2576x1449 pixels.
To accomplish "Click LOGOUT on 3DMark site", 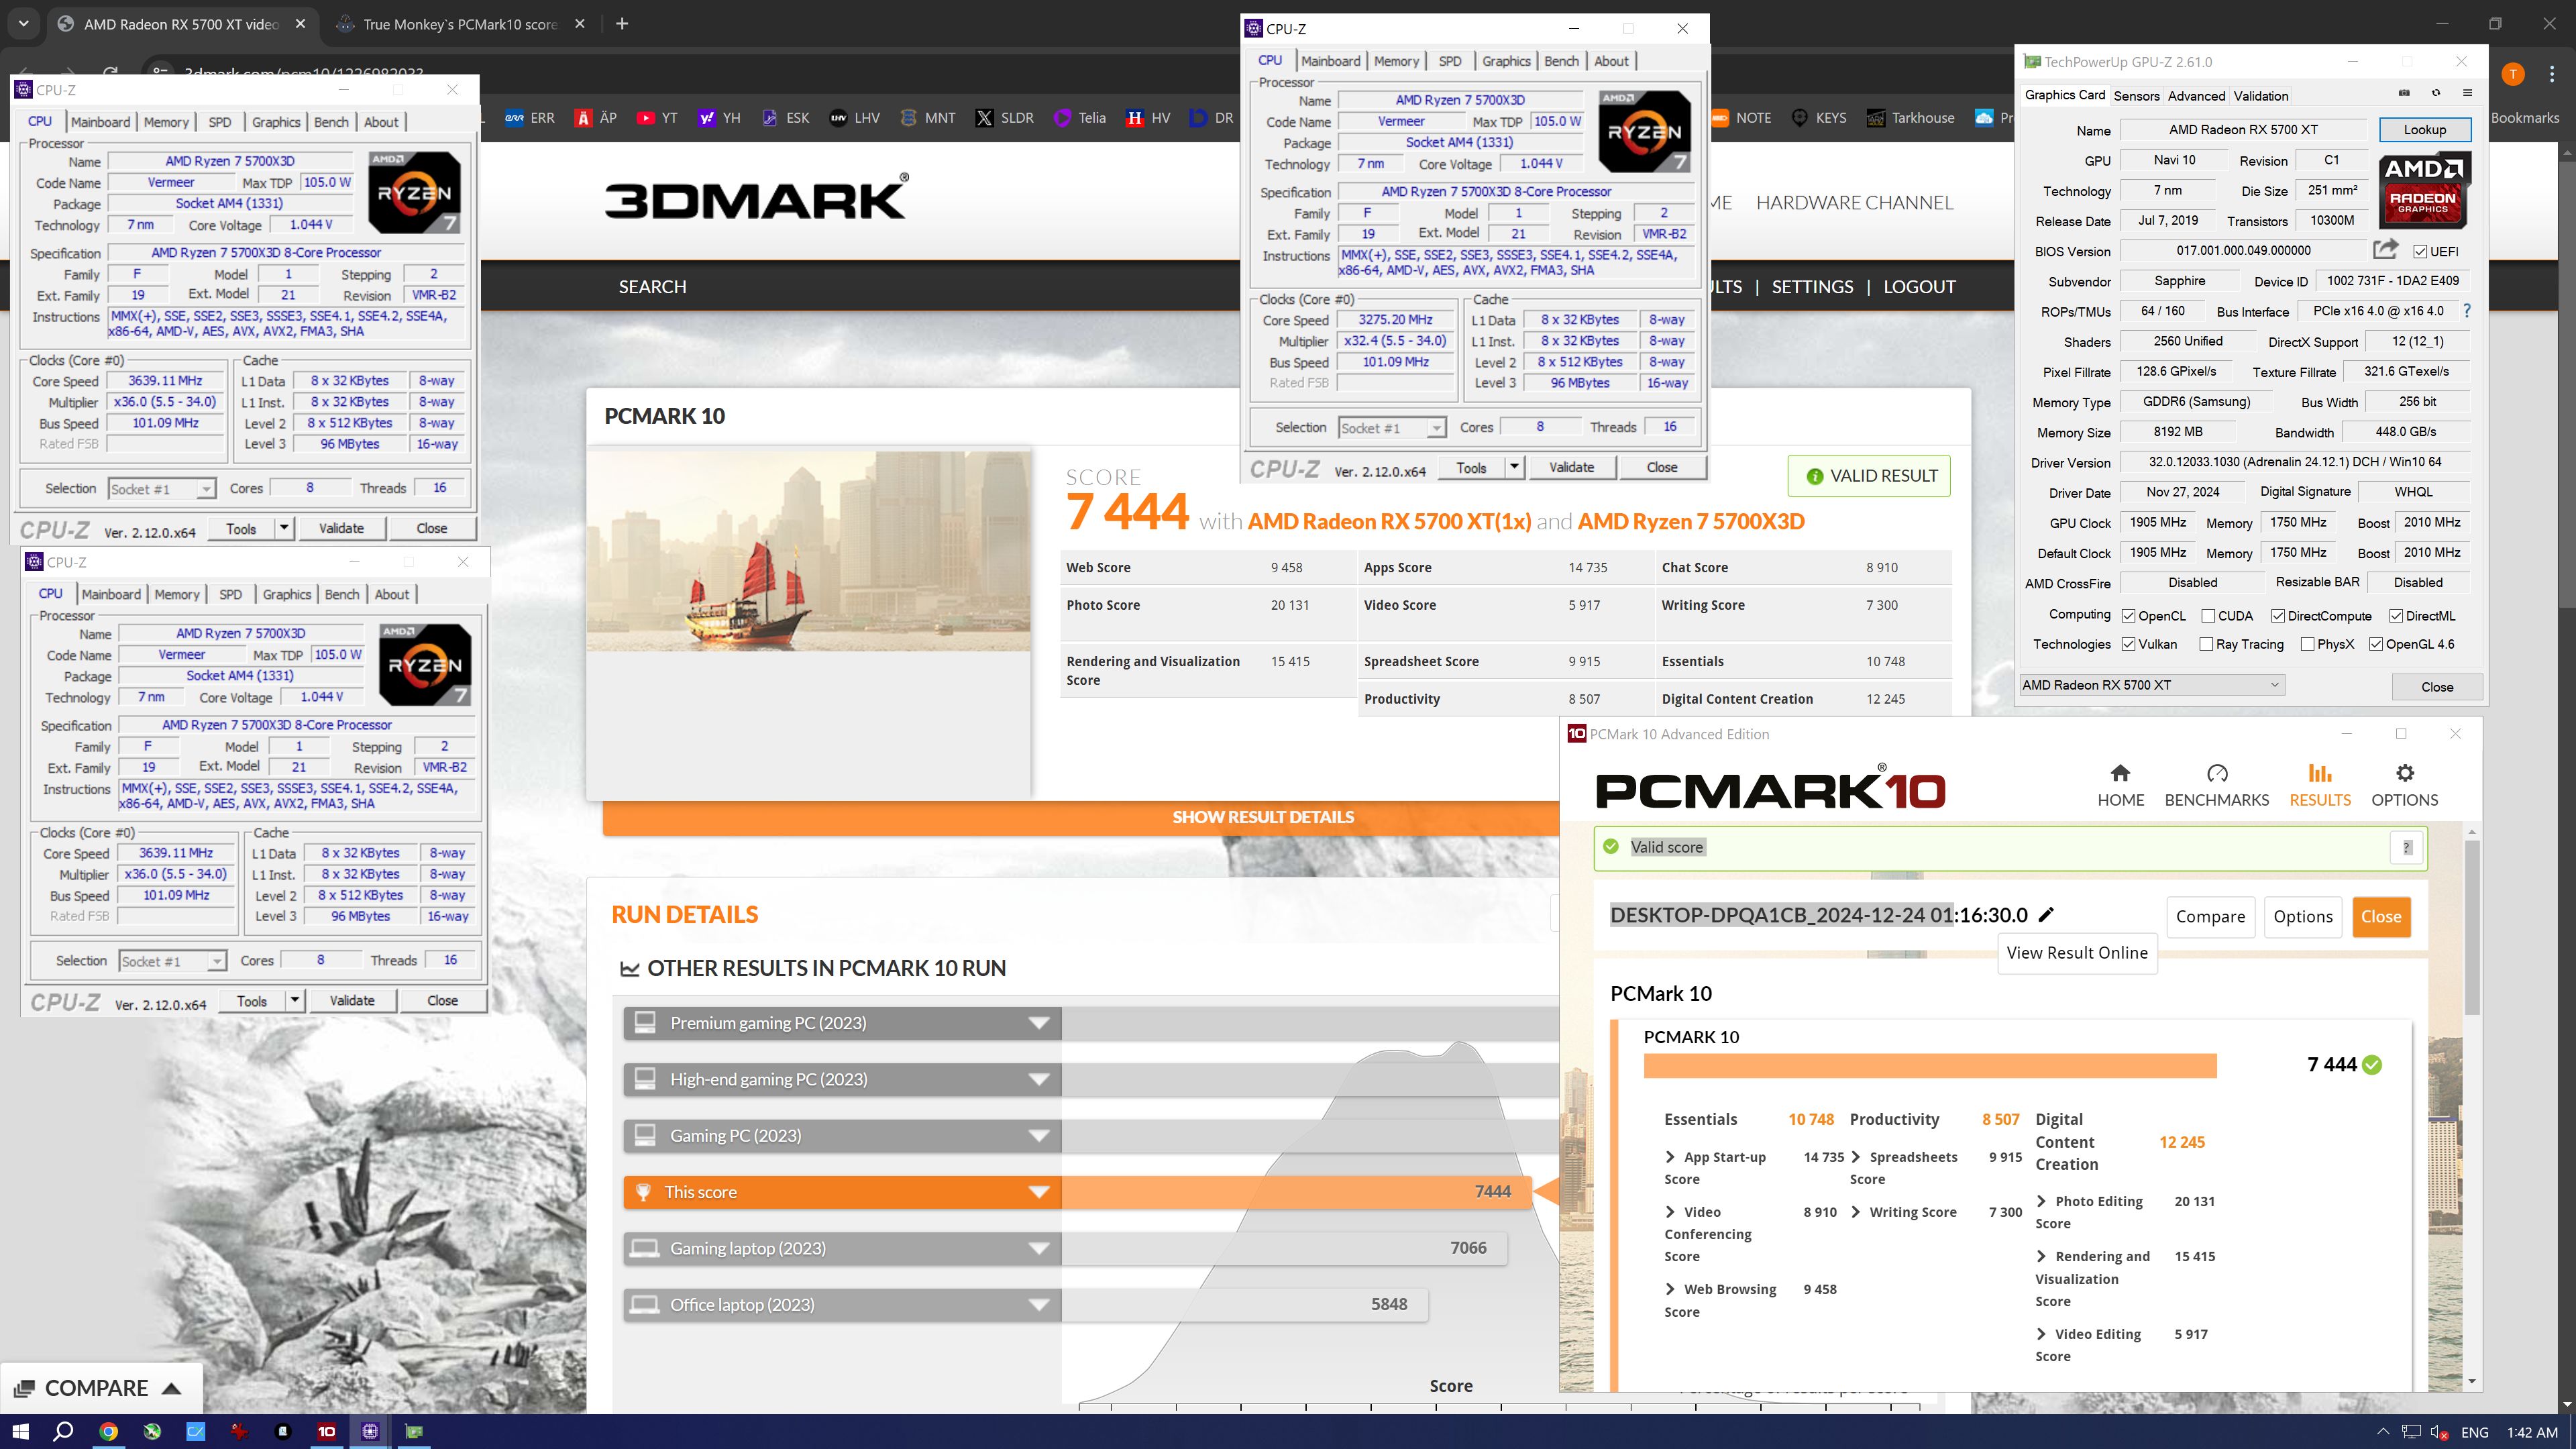I will (1919, 287).
